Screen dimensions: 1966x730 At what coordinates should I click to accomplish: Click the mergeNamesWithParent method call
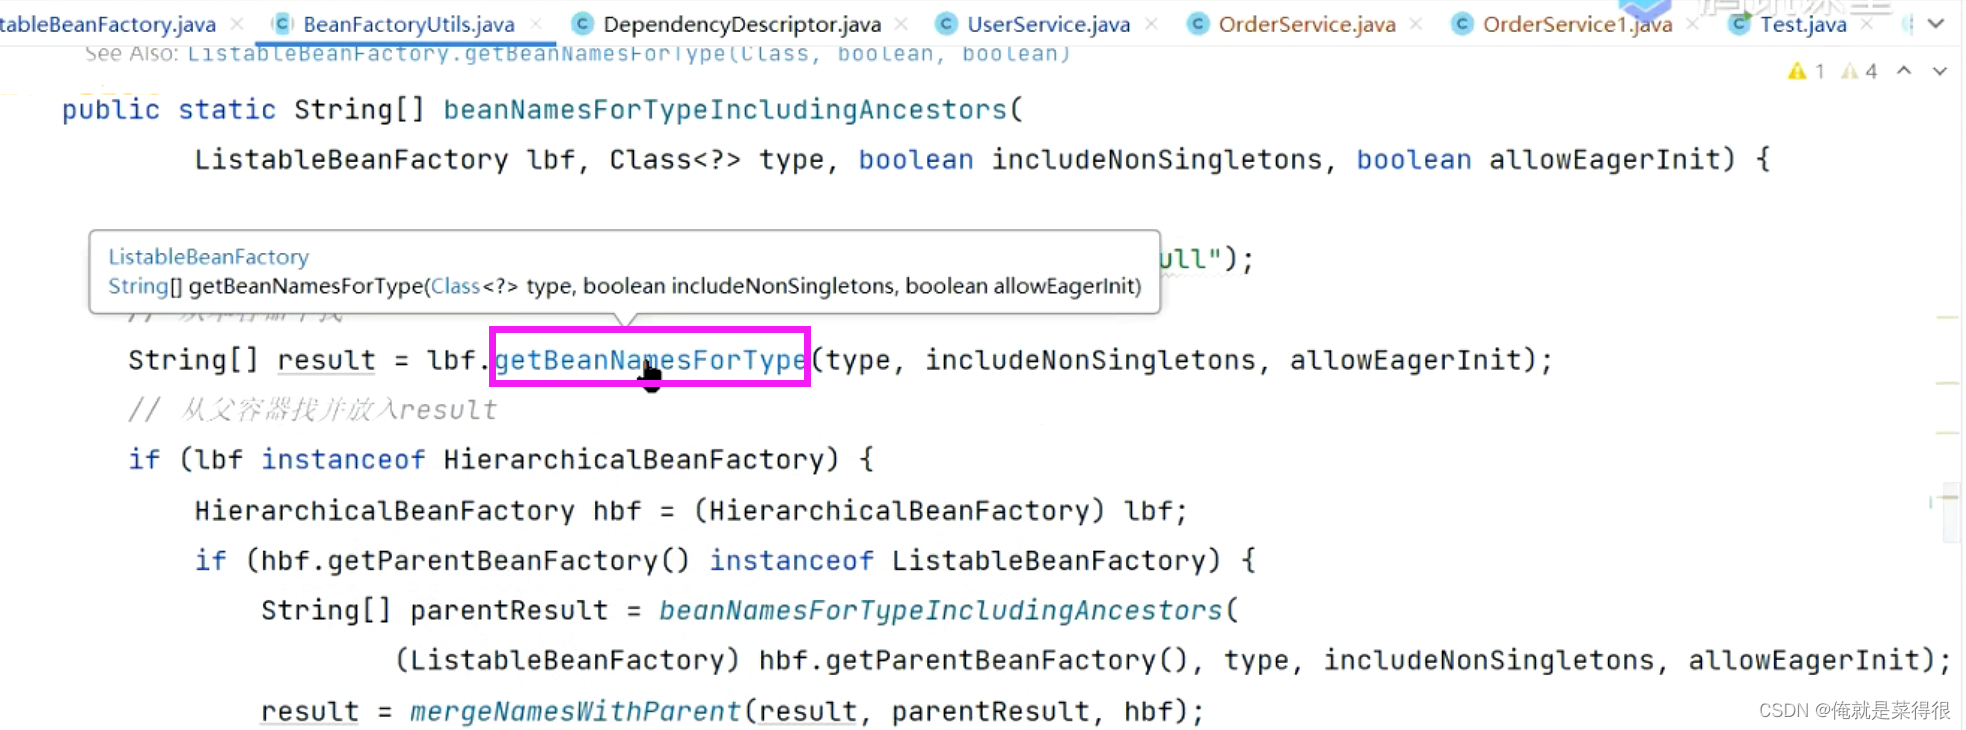pos(575,711)
